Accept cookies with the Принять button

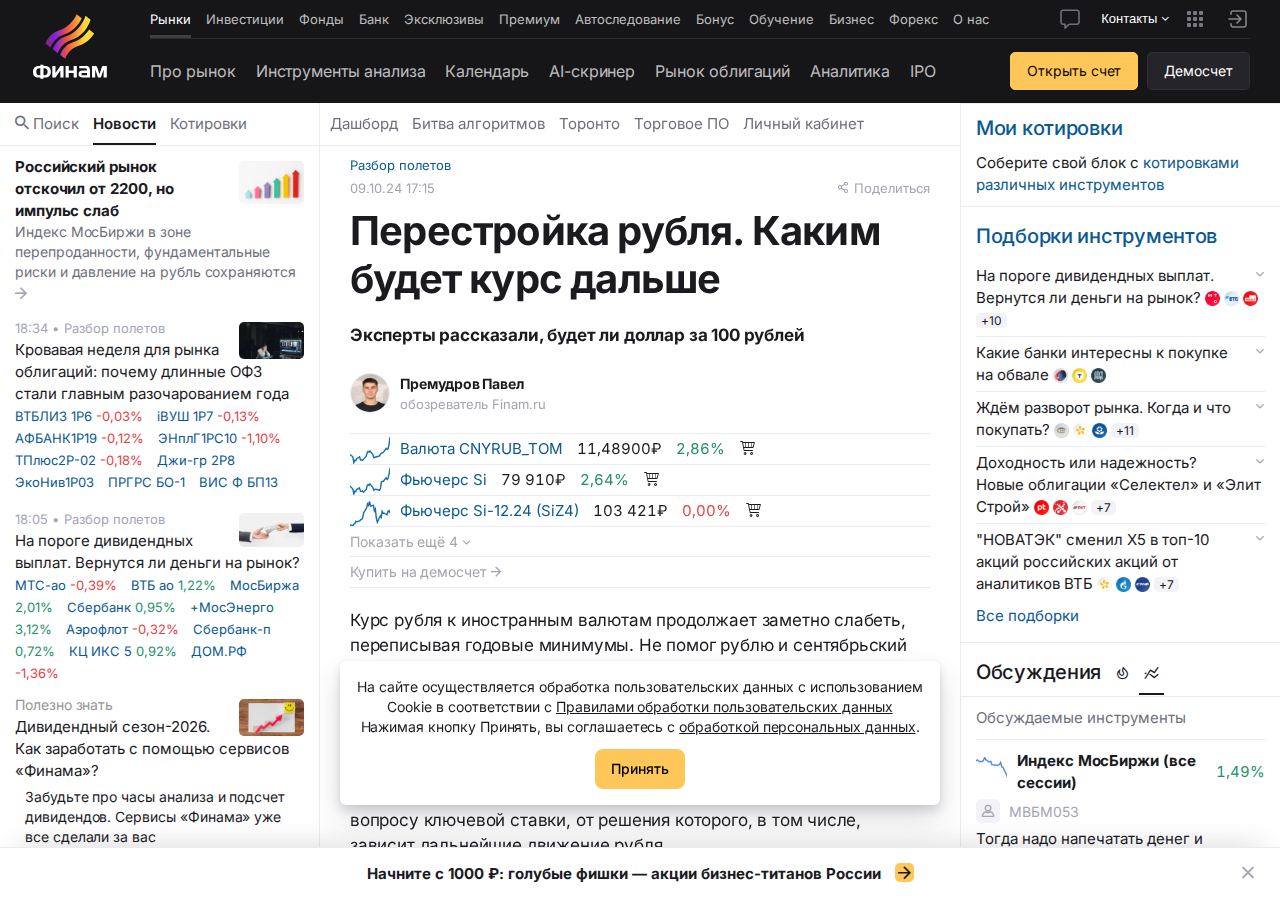640,769
